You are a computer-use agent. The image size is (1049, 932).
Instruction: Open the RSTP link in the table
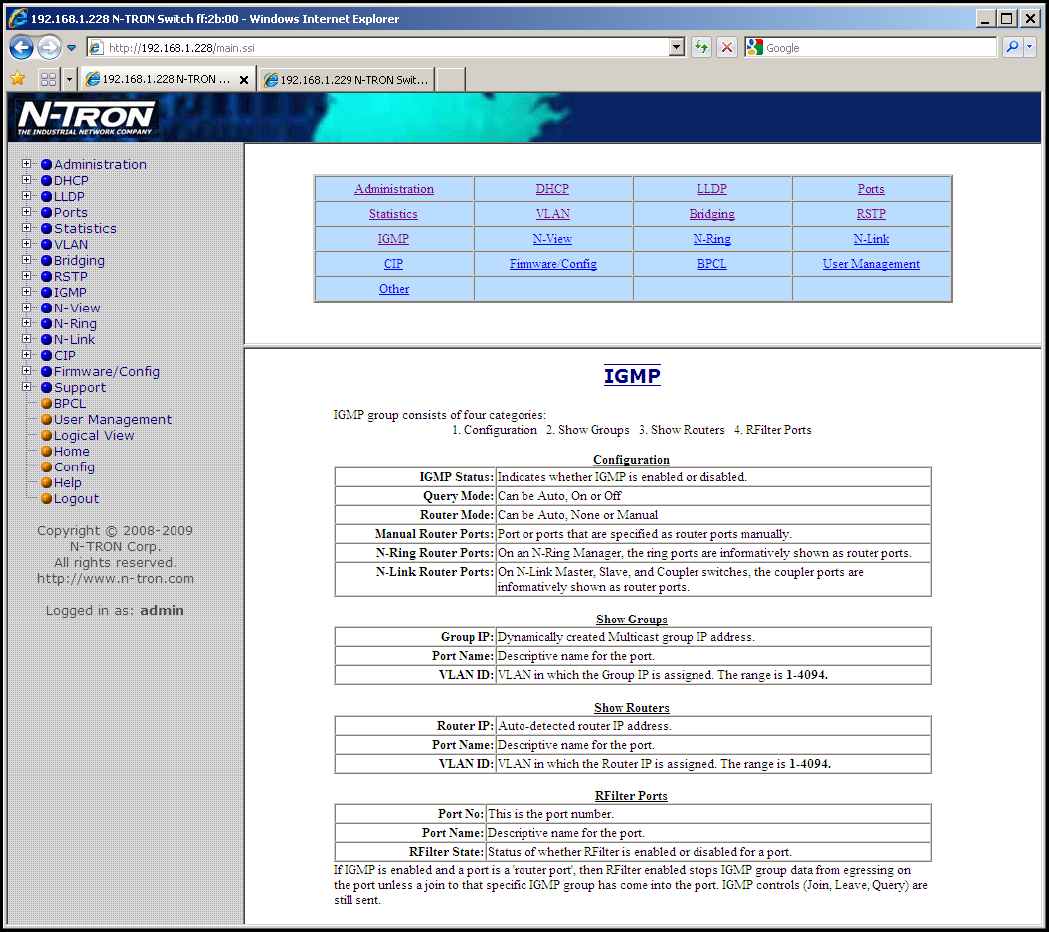pos(871,213)
